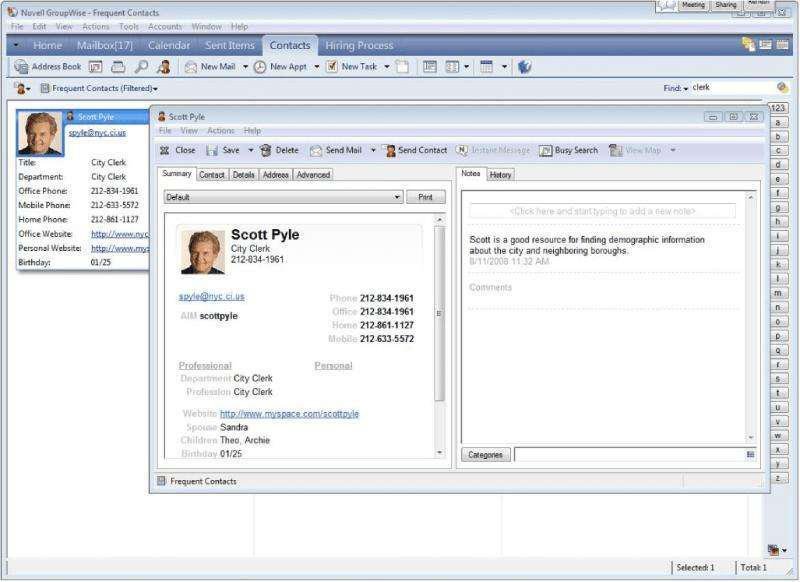
Task: Click the Home tab in navigation bar
Action: [x=47, y=45]
